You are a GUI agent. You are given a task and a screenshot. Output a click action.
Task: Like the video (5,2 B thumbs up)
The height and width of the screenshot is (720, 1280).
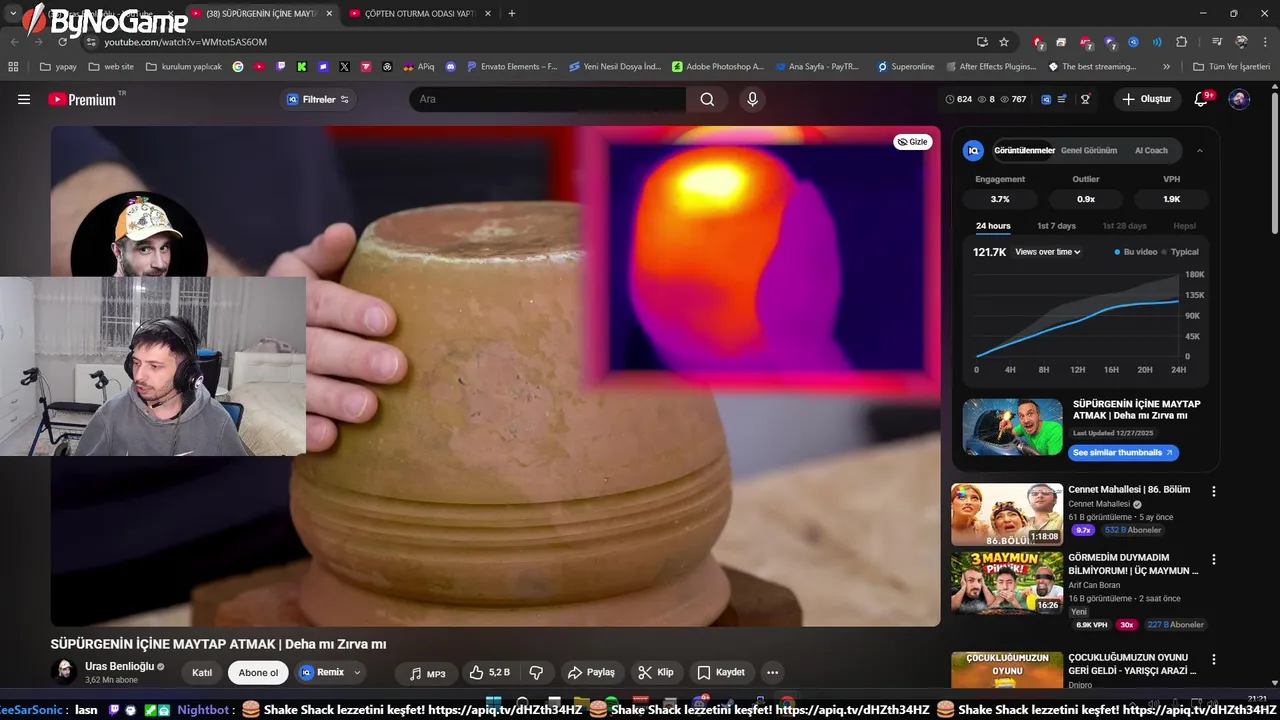[x=489, y=673]
